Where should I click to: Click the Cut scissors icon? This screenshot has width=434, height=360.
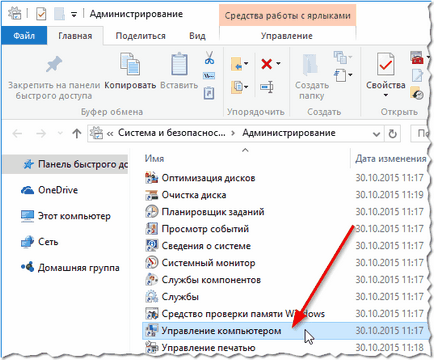[x=209, y=58]
